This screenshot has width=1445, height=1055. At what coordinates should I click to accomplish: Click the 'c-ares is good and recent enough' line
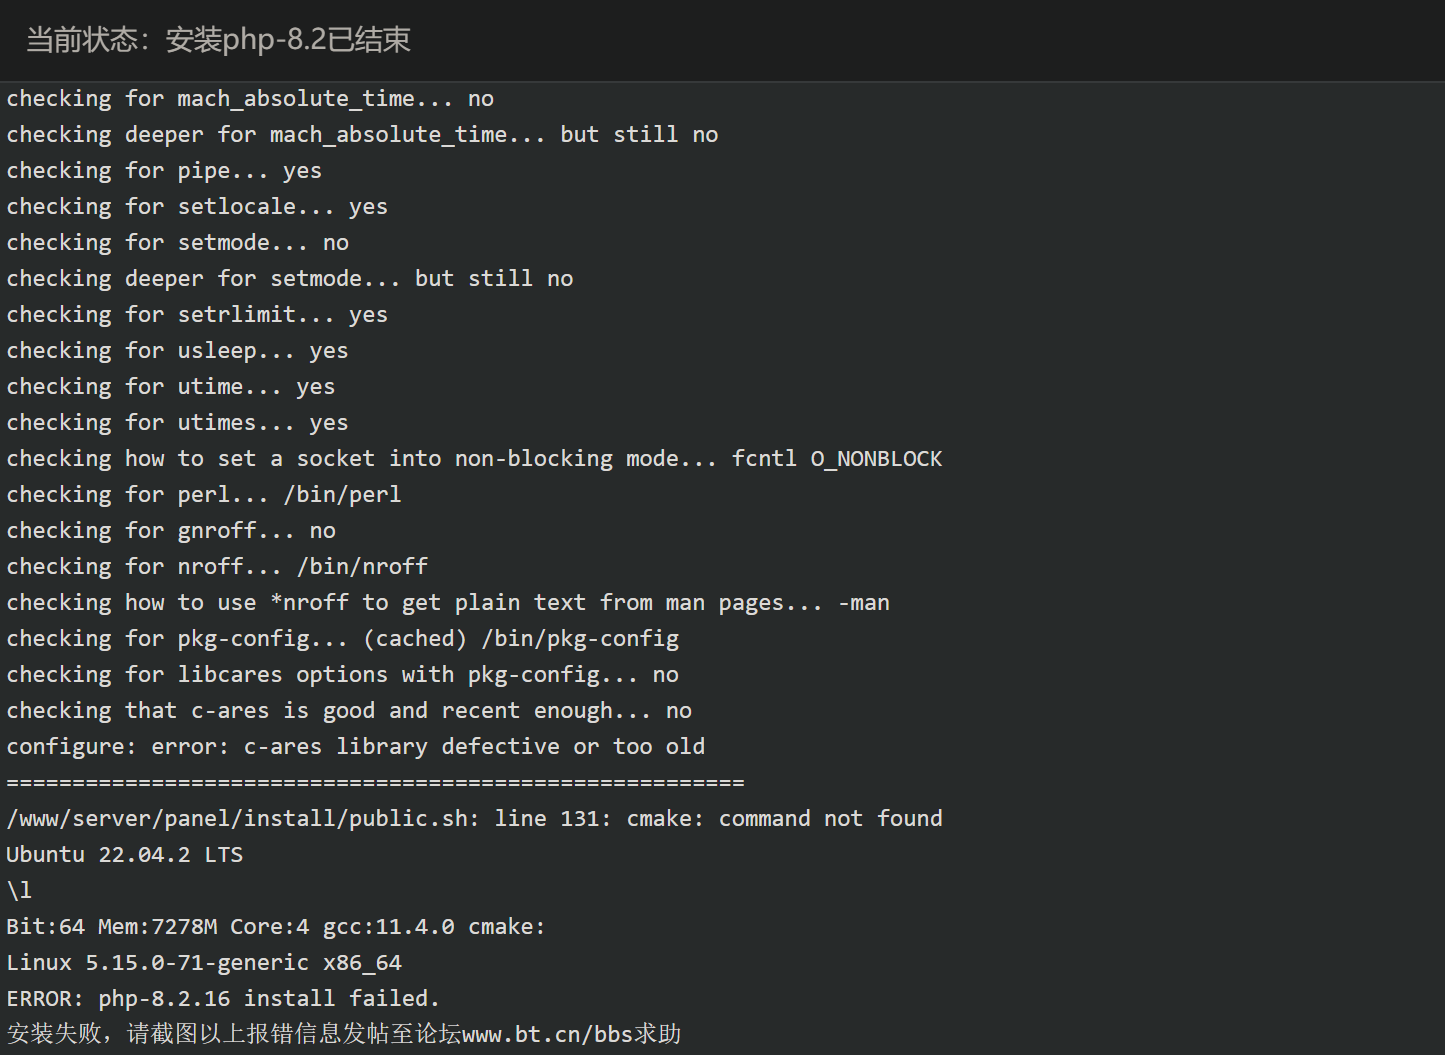[349, 711]
